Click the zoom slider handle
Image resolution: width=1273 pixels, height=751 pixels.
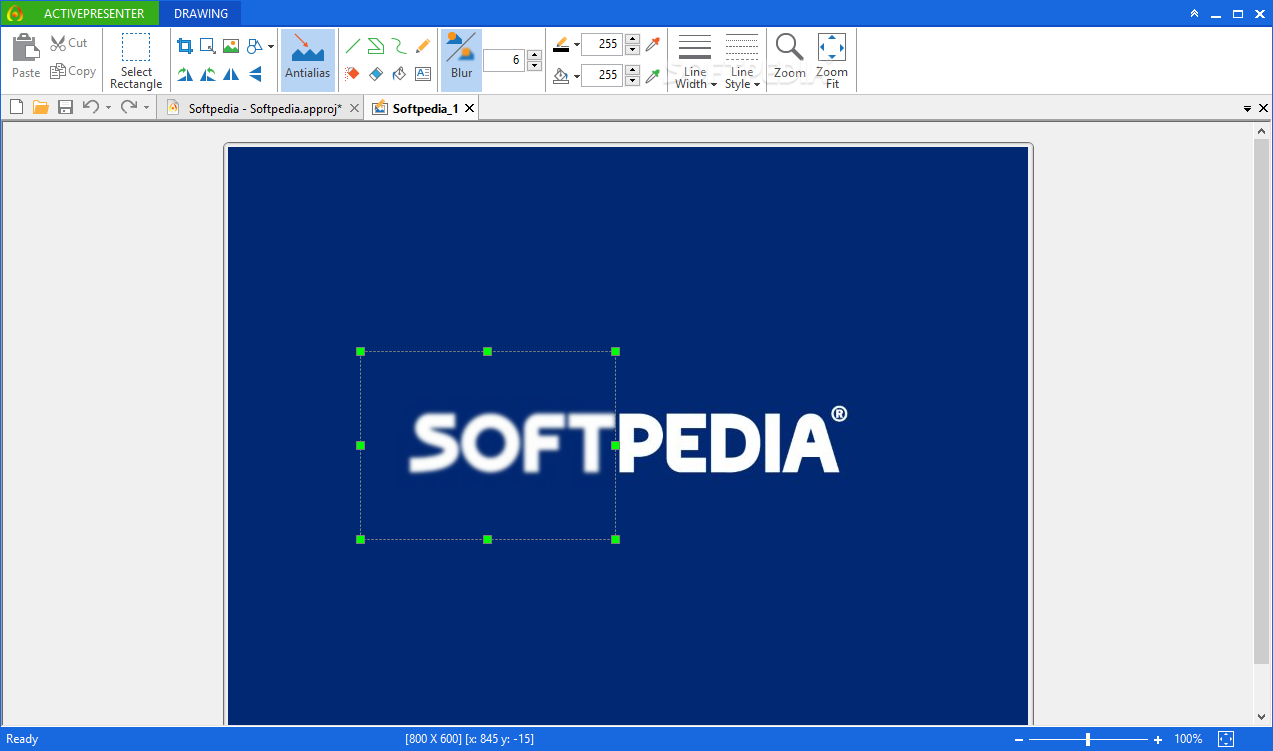[1088, 739]
